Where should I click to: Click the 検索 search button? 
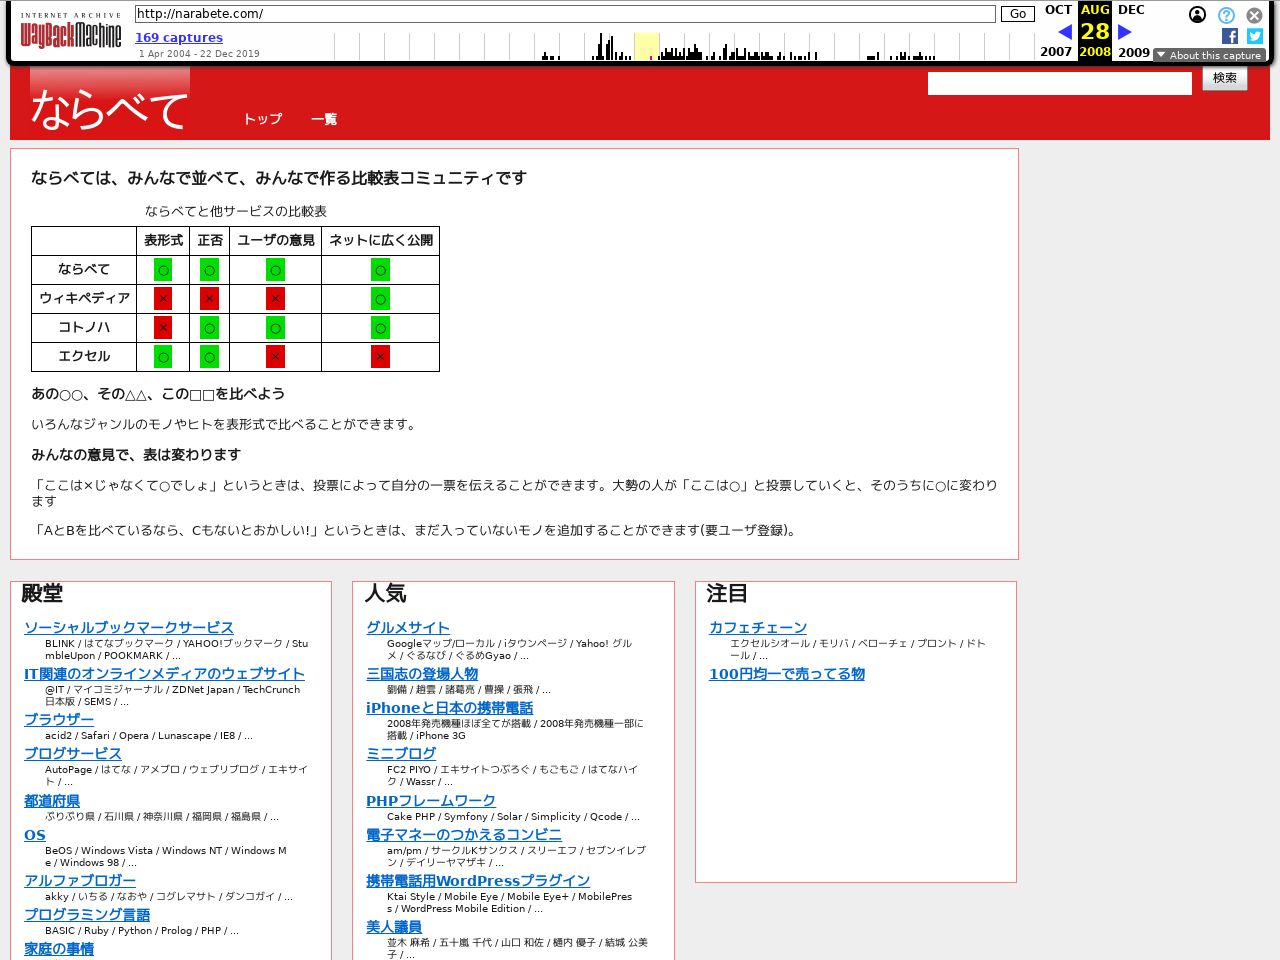click(x=1224, y=78)
